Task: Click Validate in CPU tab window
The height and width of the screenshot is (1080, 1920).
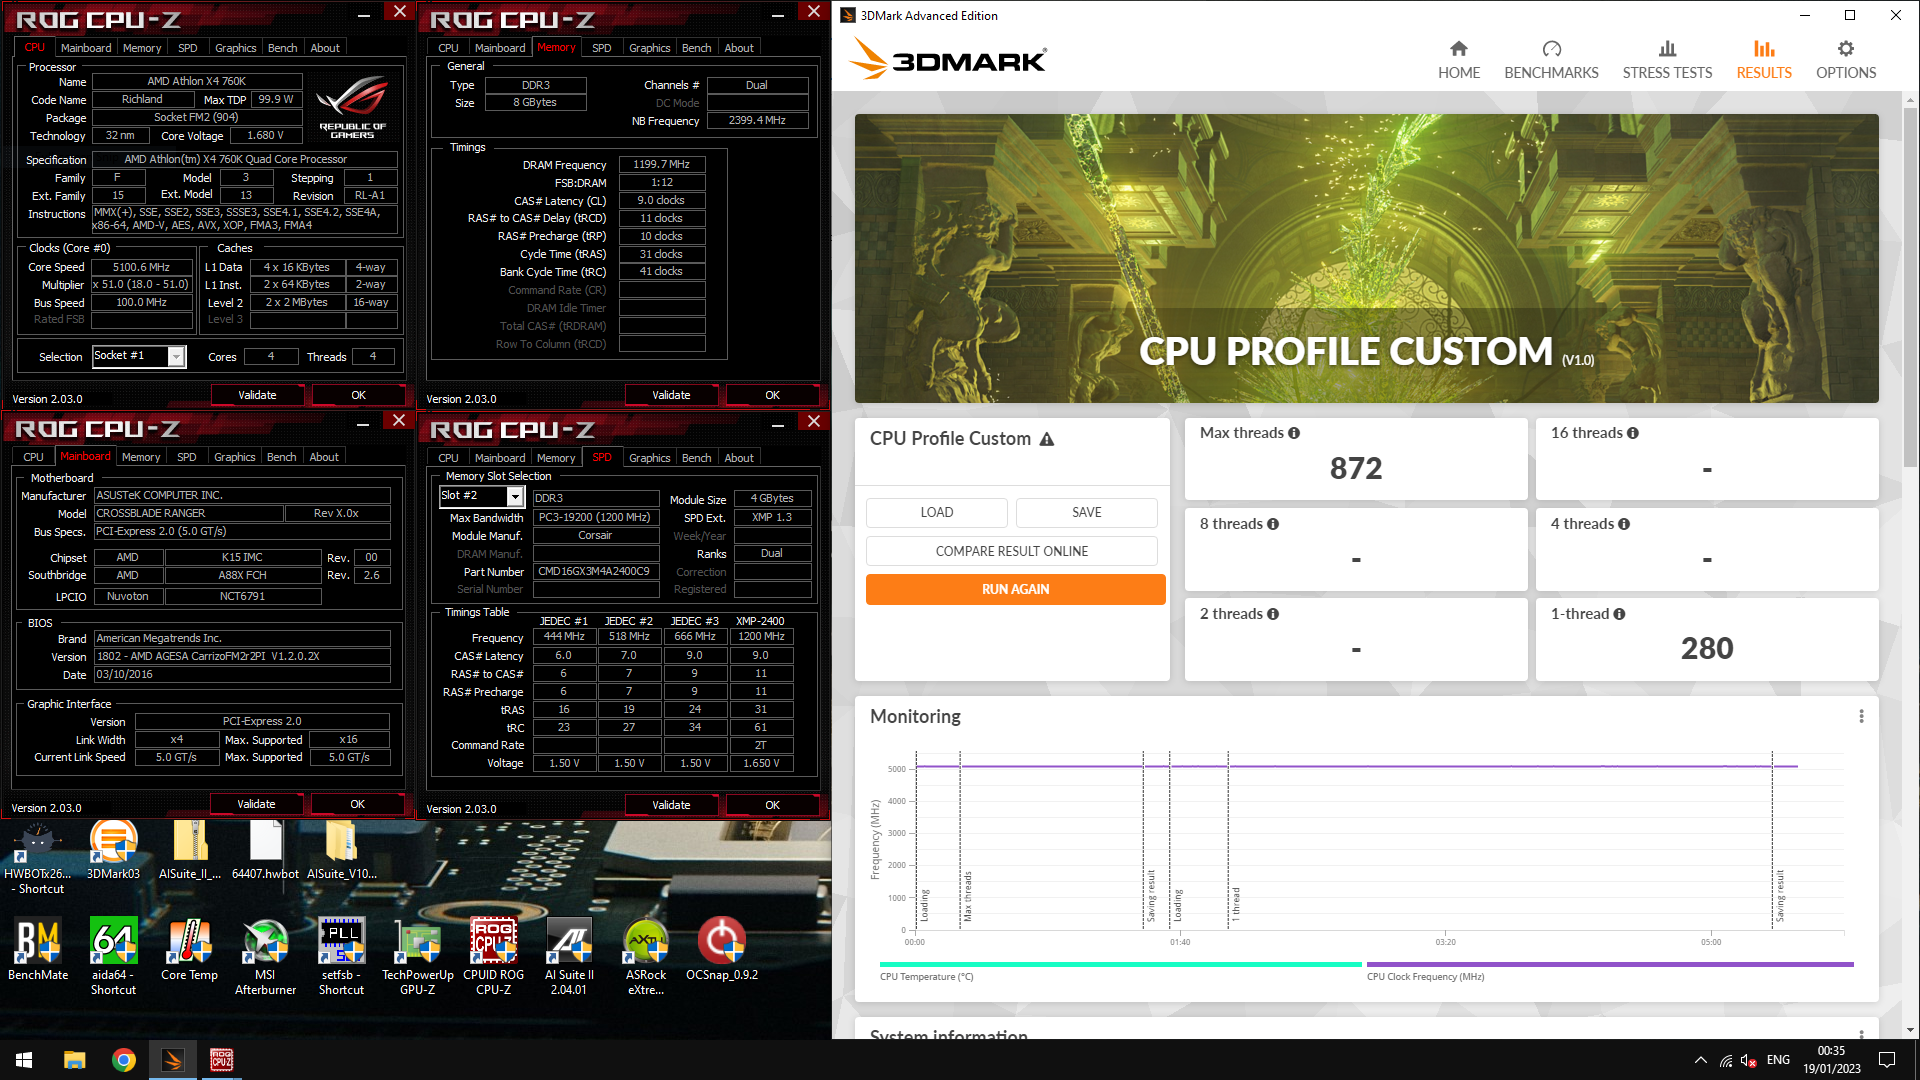Action: [257, 395]
